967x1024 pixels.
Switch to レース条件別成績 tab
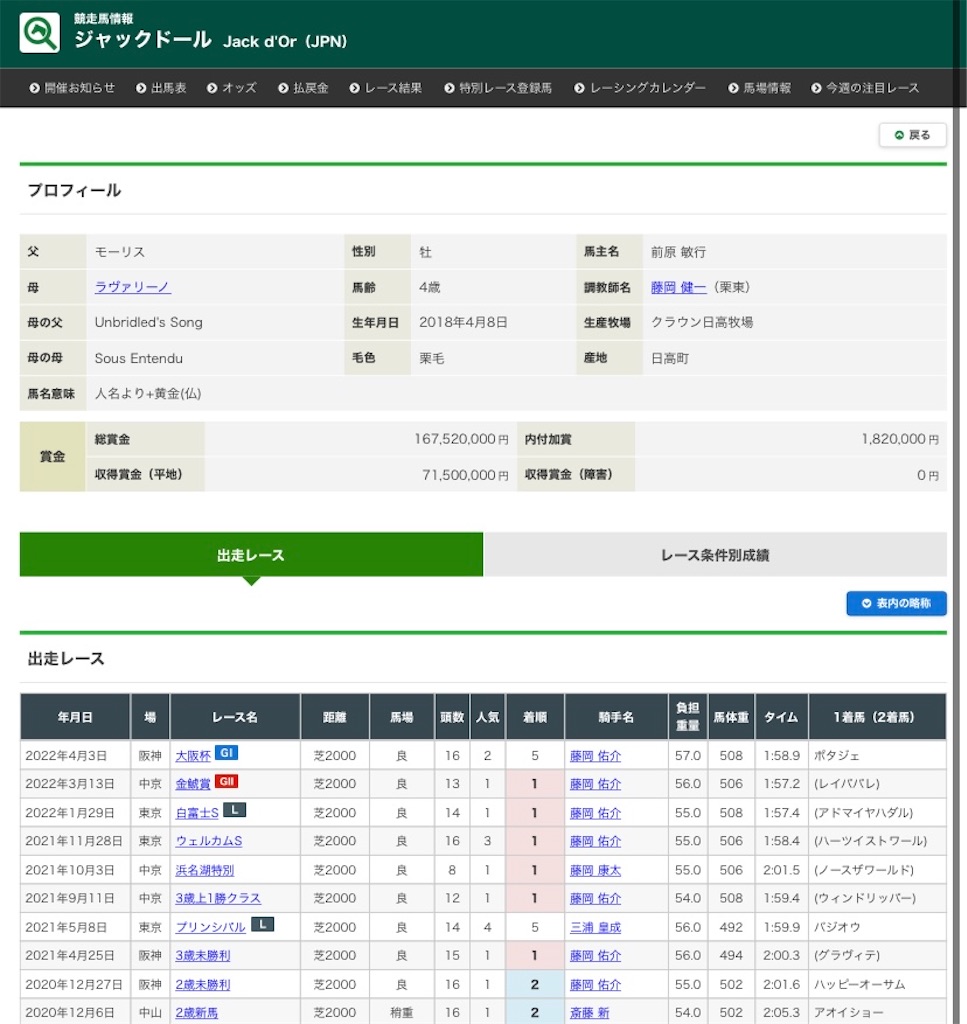715,555
